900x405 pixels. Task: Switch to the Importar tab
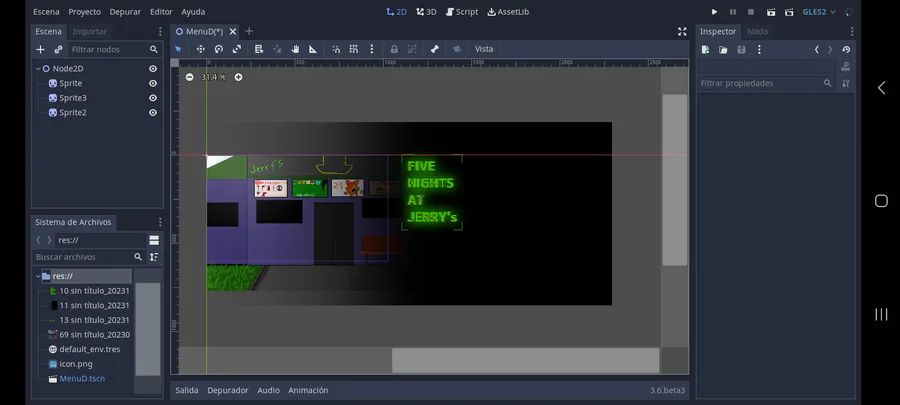pyautogui.click(x=90, y=32)
